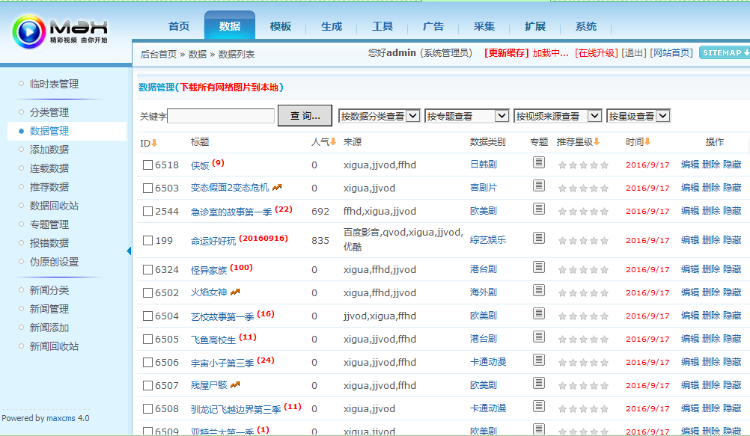Edit row 6518 via 编辑
The image size is (750, 436).
point(690,164)
